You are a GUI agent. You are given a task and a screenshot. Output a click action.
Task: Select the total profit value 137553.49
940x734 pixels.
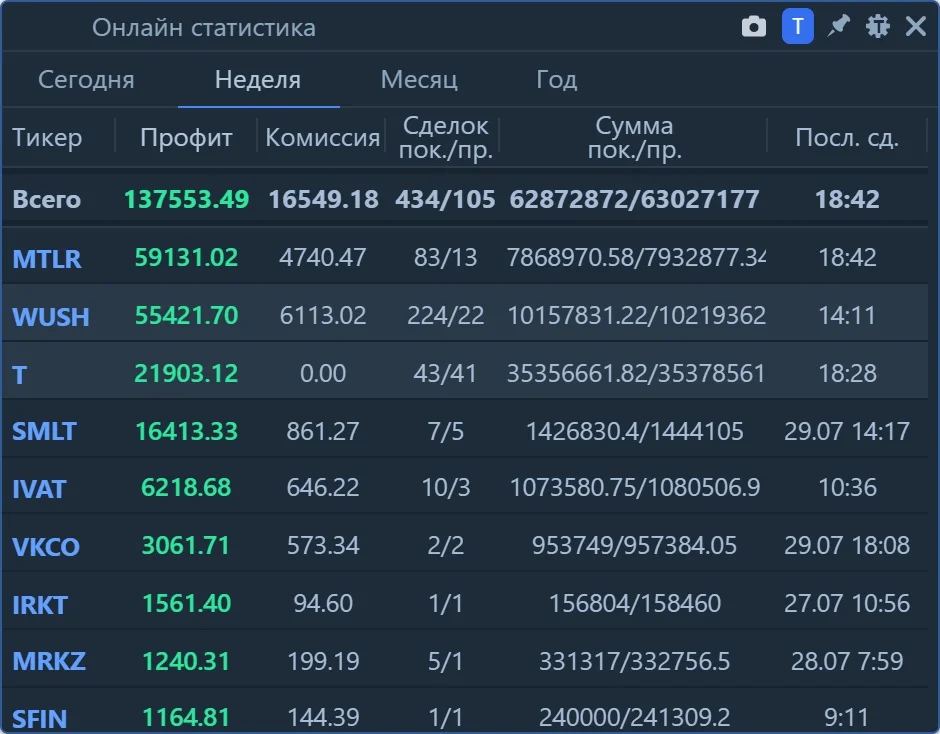coord(186,199)
